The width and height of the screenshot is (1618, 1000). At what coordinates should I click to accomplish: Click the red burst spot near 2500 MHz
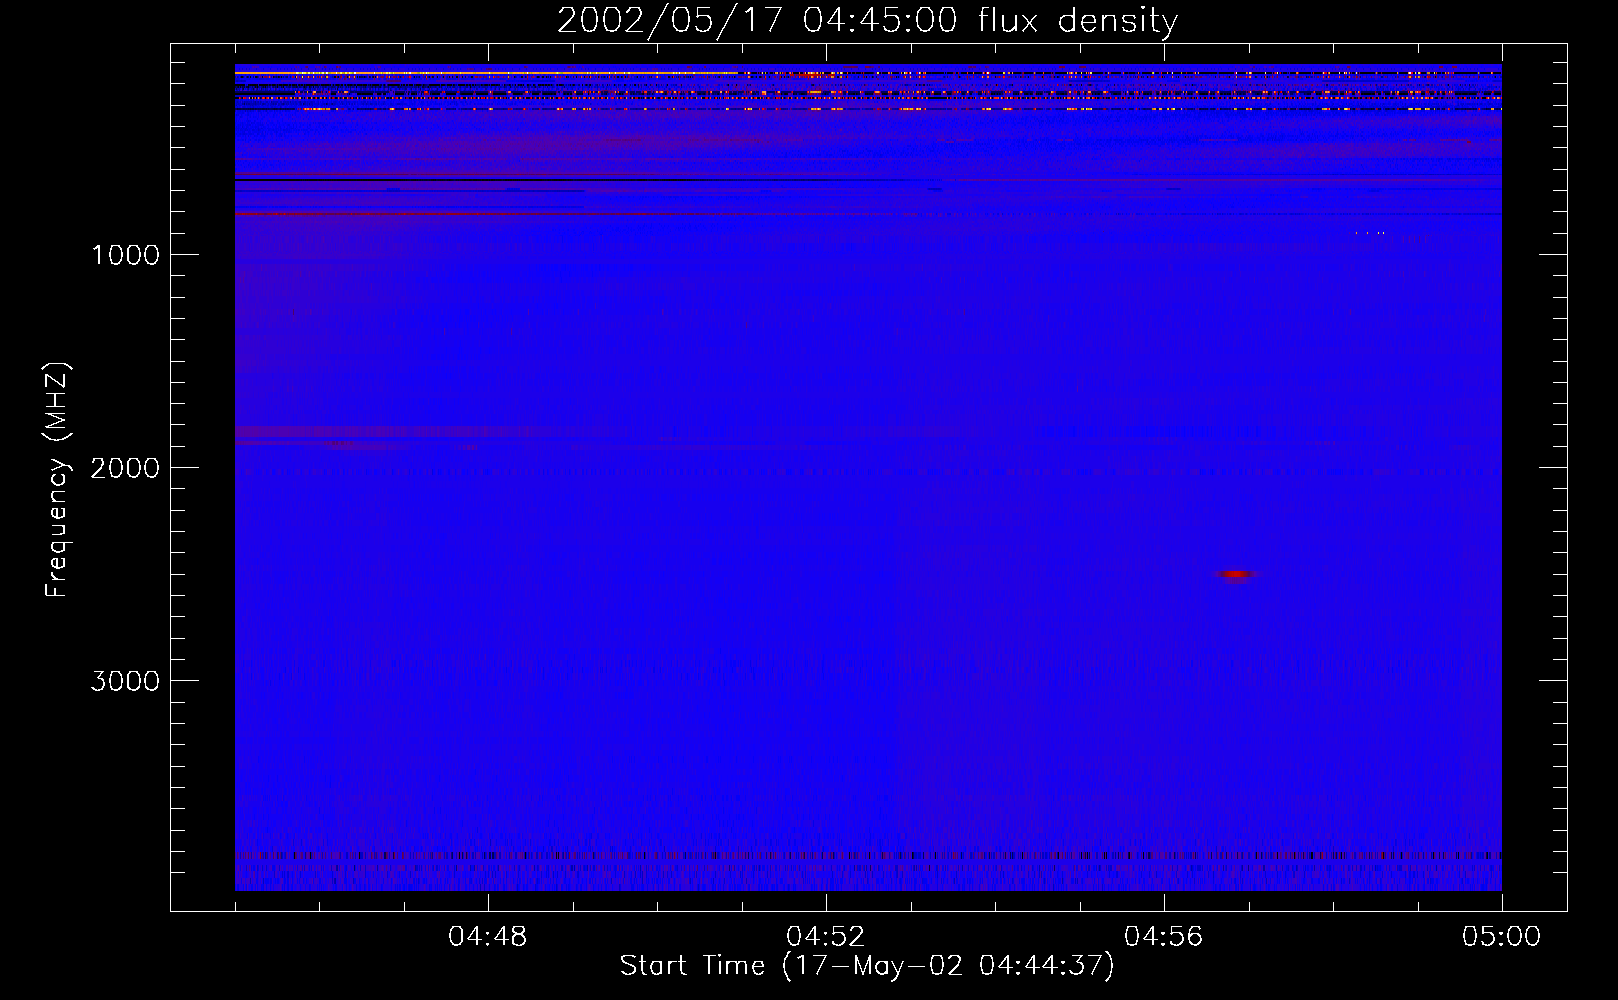coord(1237,574)
